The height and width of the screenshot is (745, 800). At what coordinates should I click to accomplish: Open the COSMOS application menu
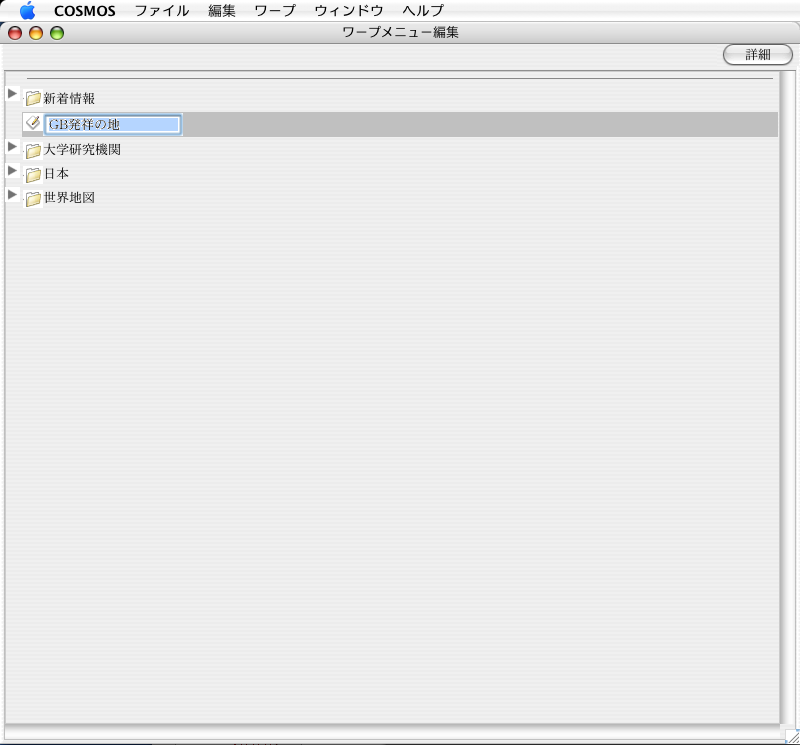[85, 11]
